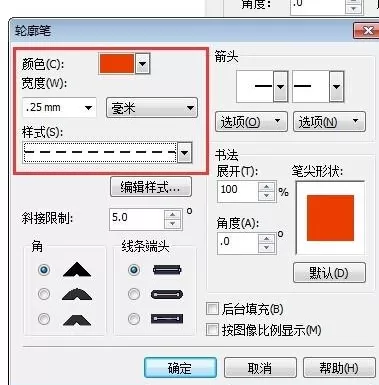This screenshot has height=385, width=379.
Task: Click the 确定 button
Action: click(x=180, y=368)
